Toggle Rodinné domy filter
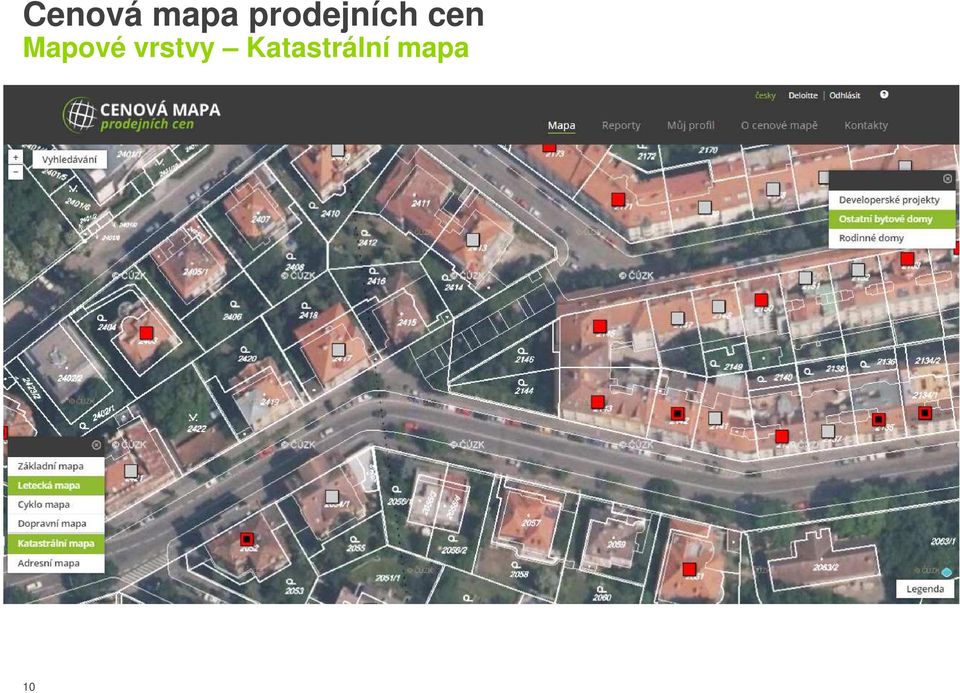This screenshot has width=960, height=693. pos(891,238)
